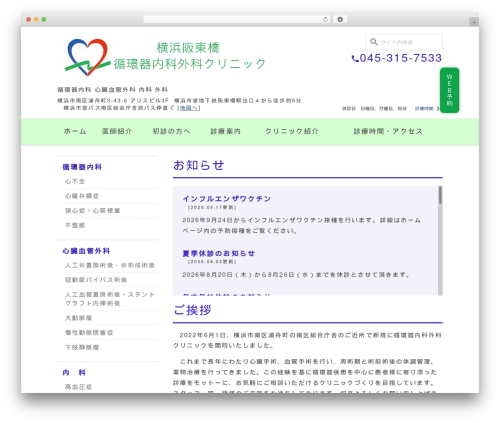Select 大動脈瘤 in sidebar
The height and width of the screenshot is (423, 500).
pos(78,318)
